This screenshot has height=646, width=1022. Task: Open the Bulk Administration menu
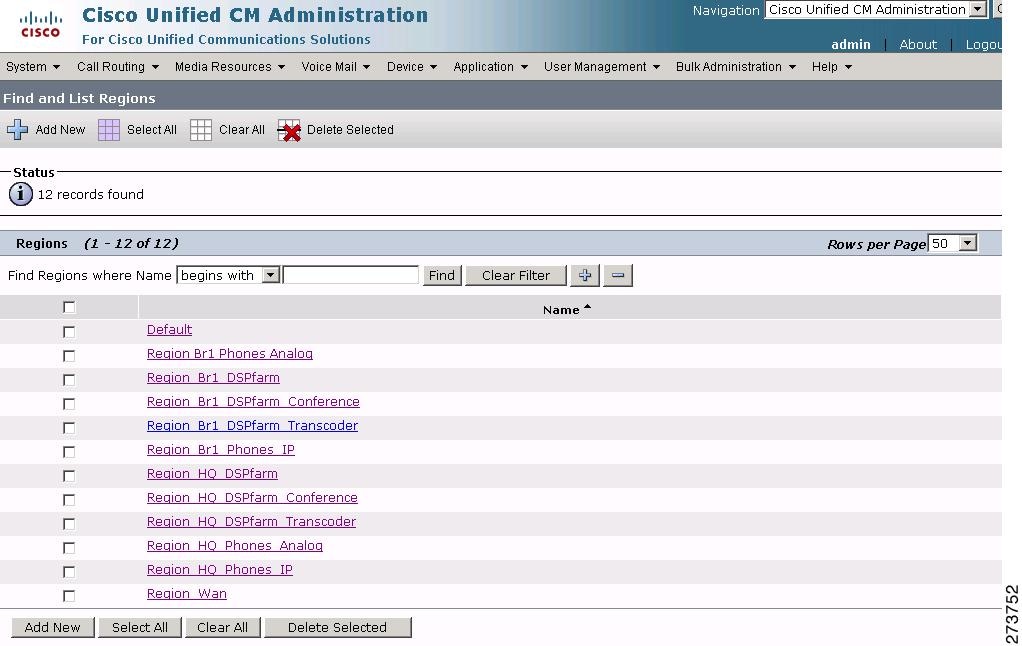point(735,66)
